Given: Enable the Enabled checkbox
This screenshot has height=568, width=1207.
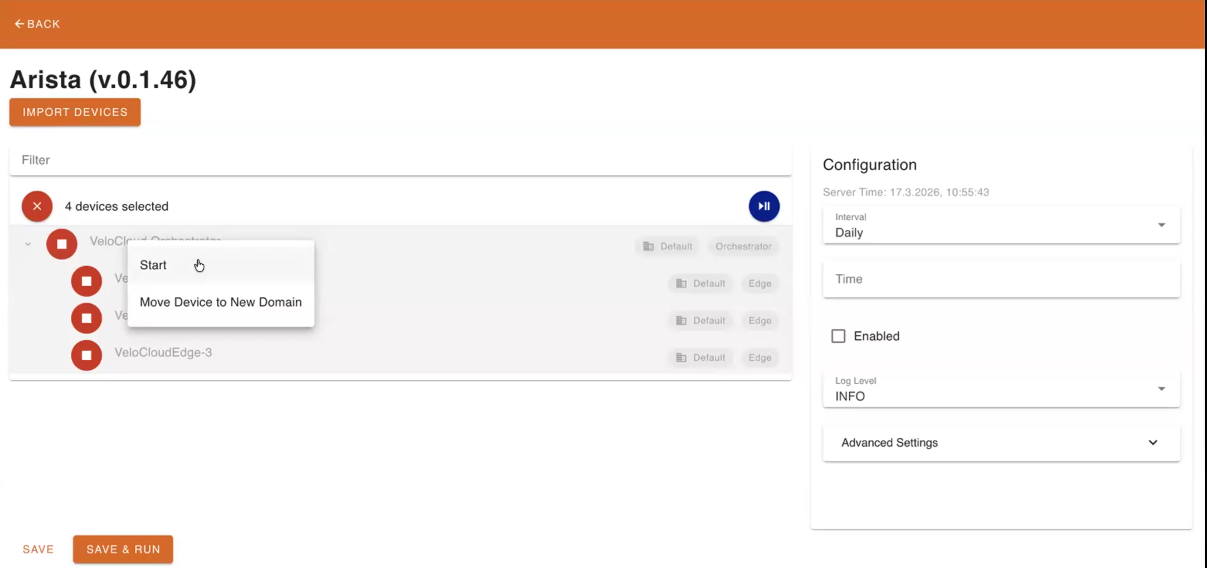Looking at the screenshot, I should coord(839,337).
